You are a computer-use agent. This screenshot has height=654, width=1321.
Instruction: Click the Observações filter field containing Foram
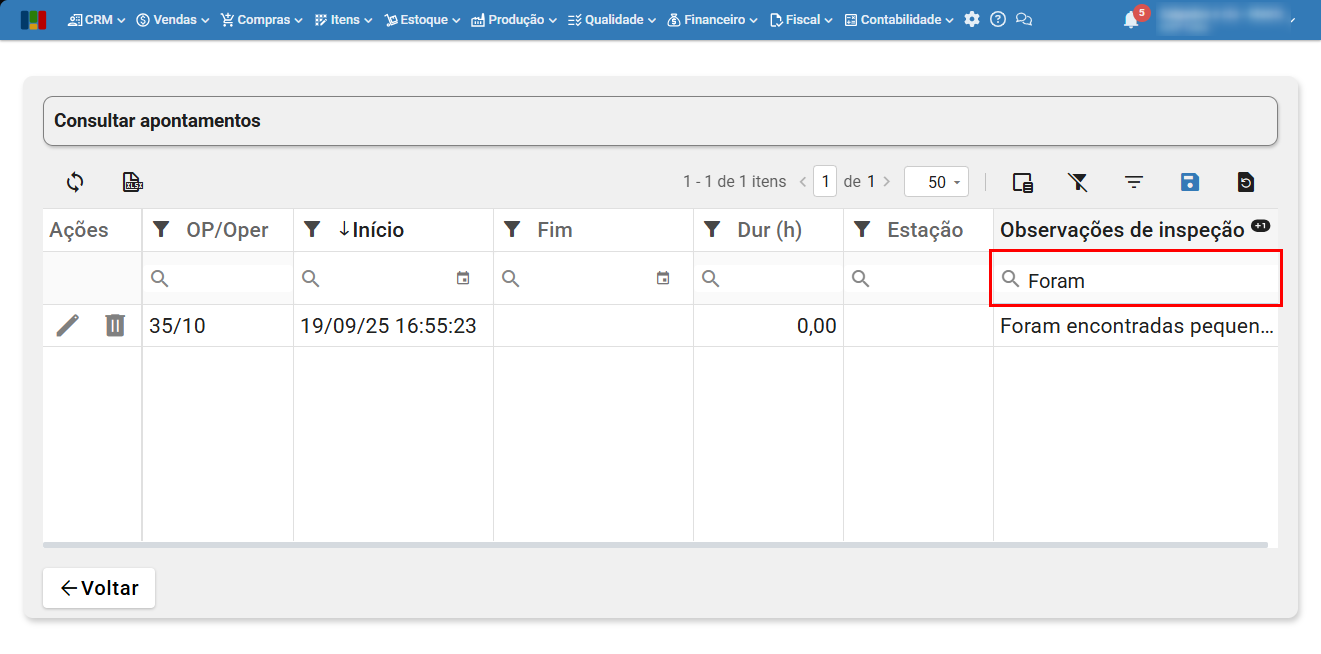(x=1136, y=280)
